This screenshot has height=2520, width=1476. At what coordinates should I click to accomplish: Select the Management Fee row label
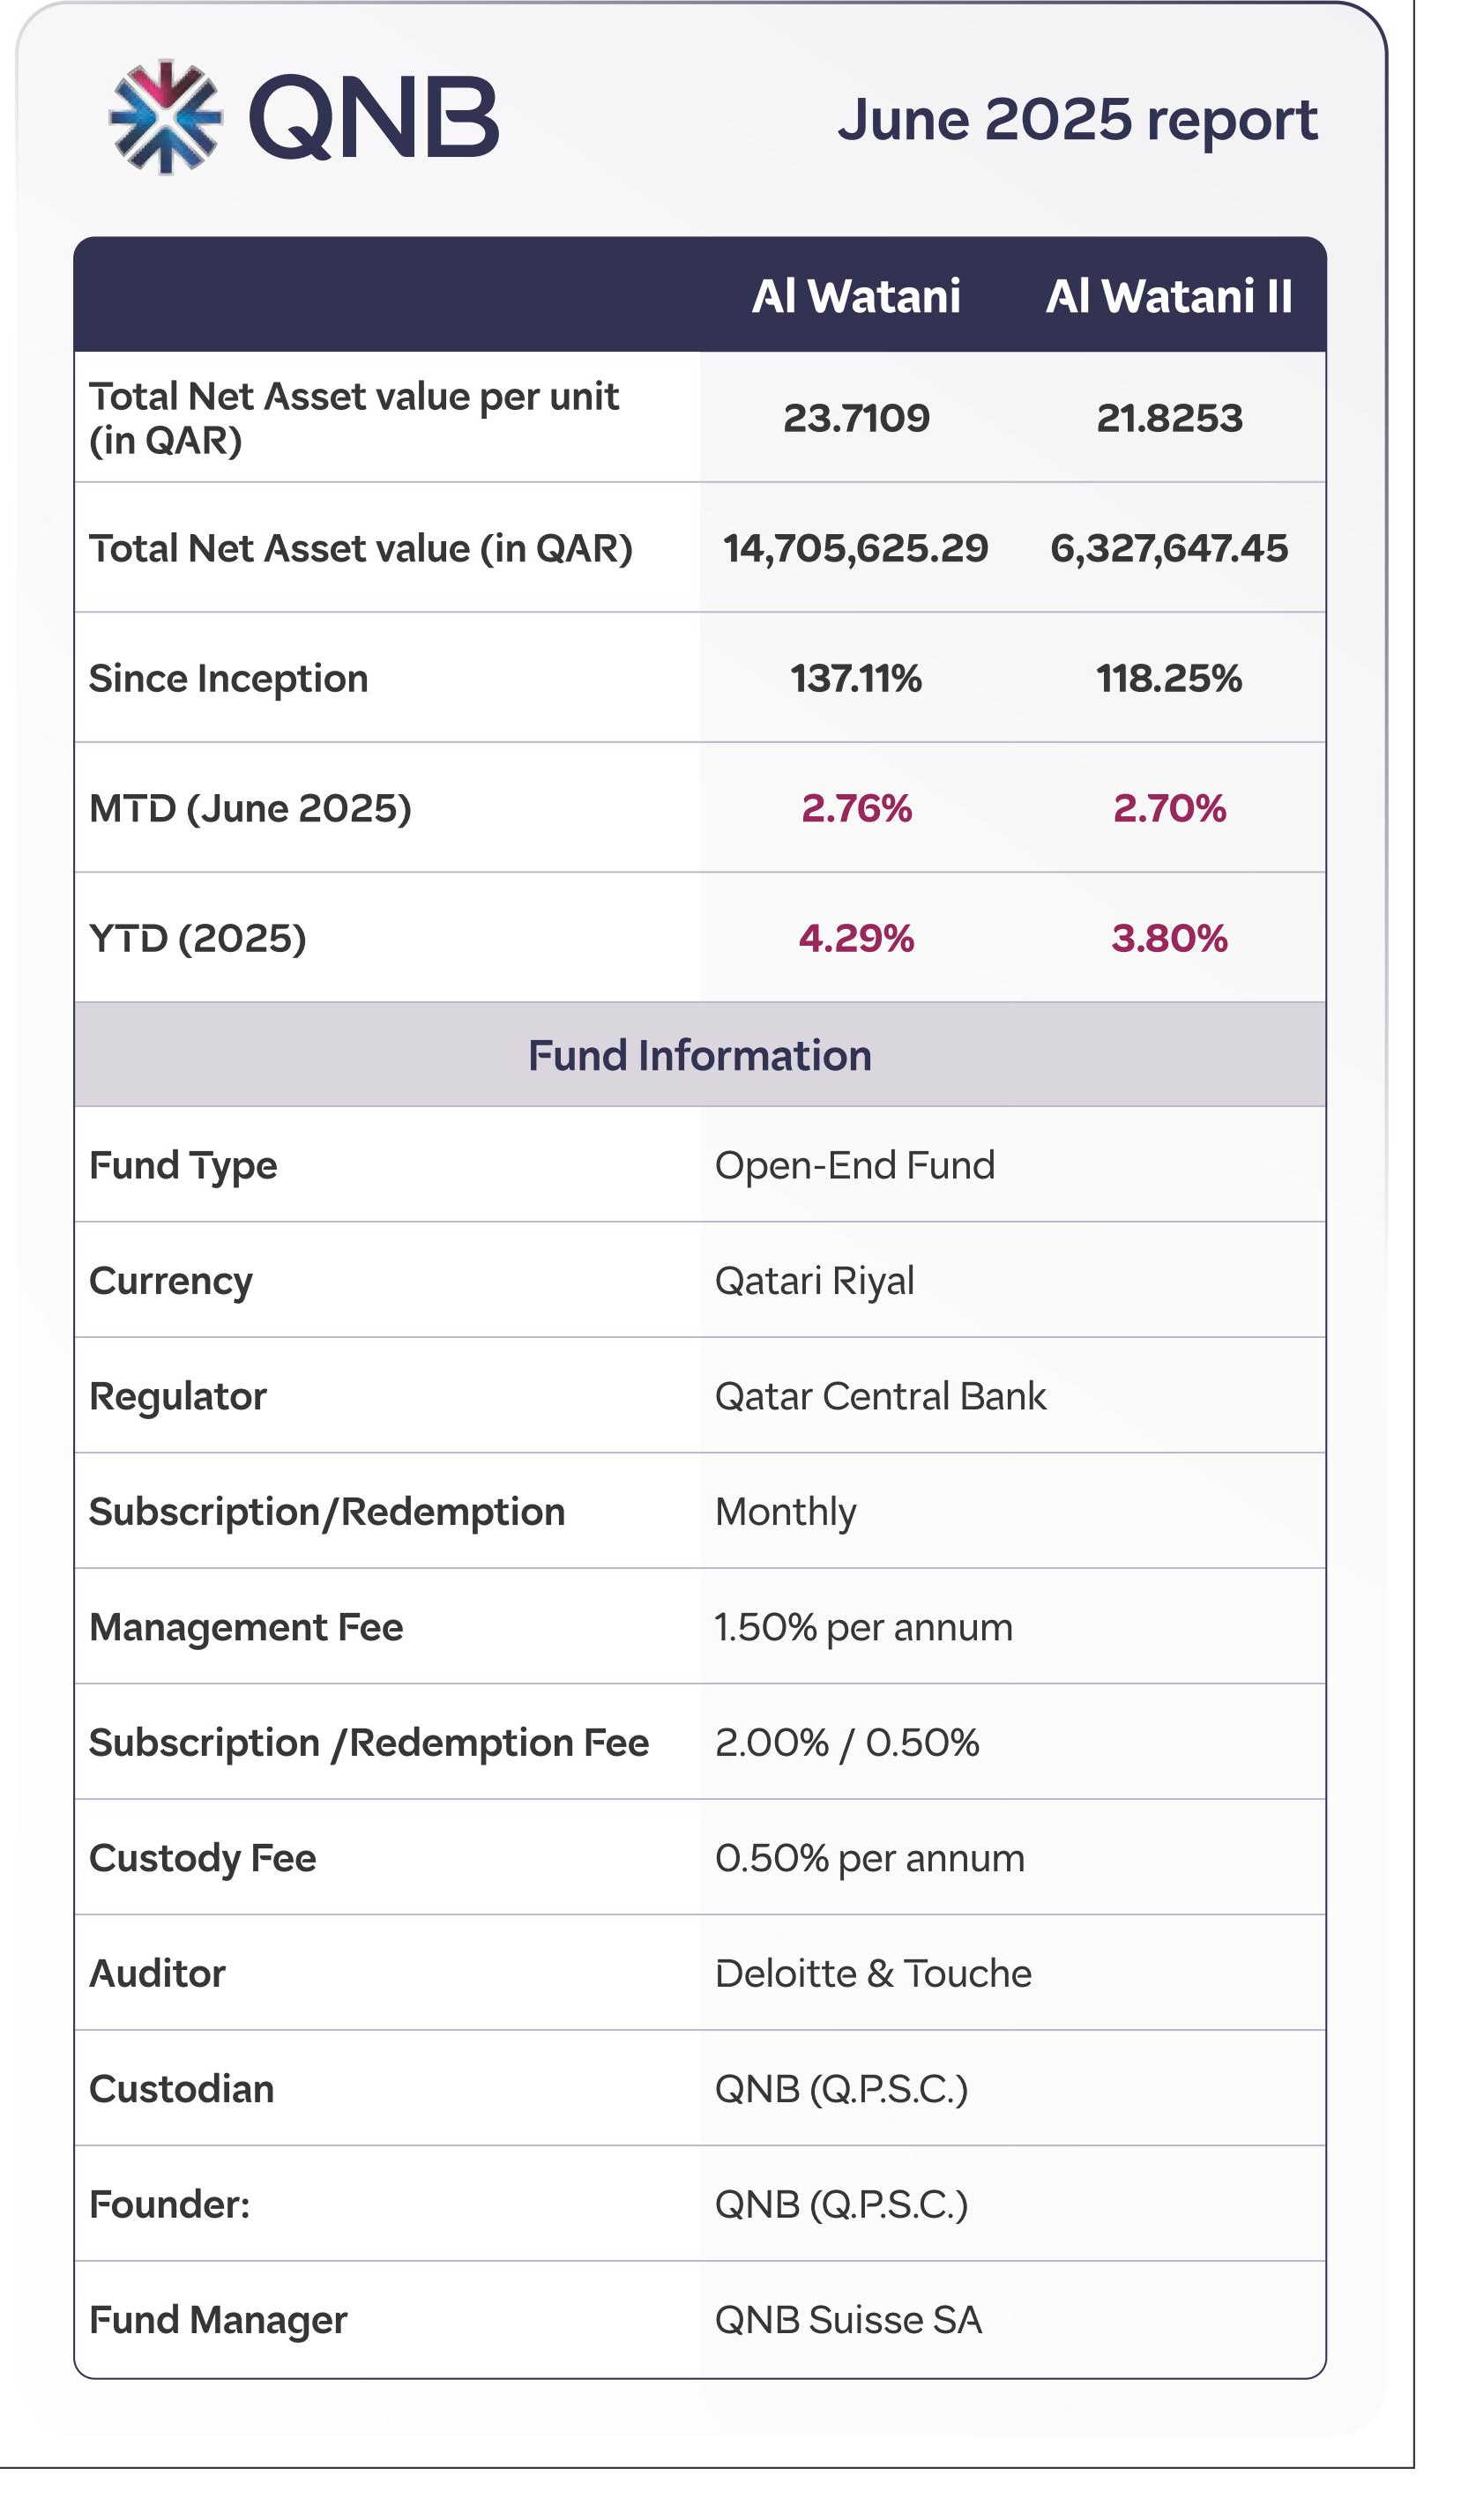tap(246, 1627)
